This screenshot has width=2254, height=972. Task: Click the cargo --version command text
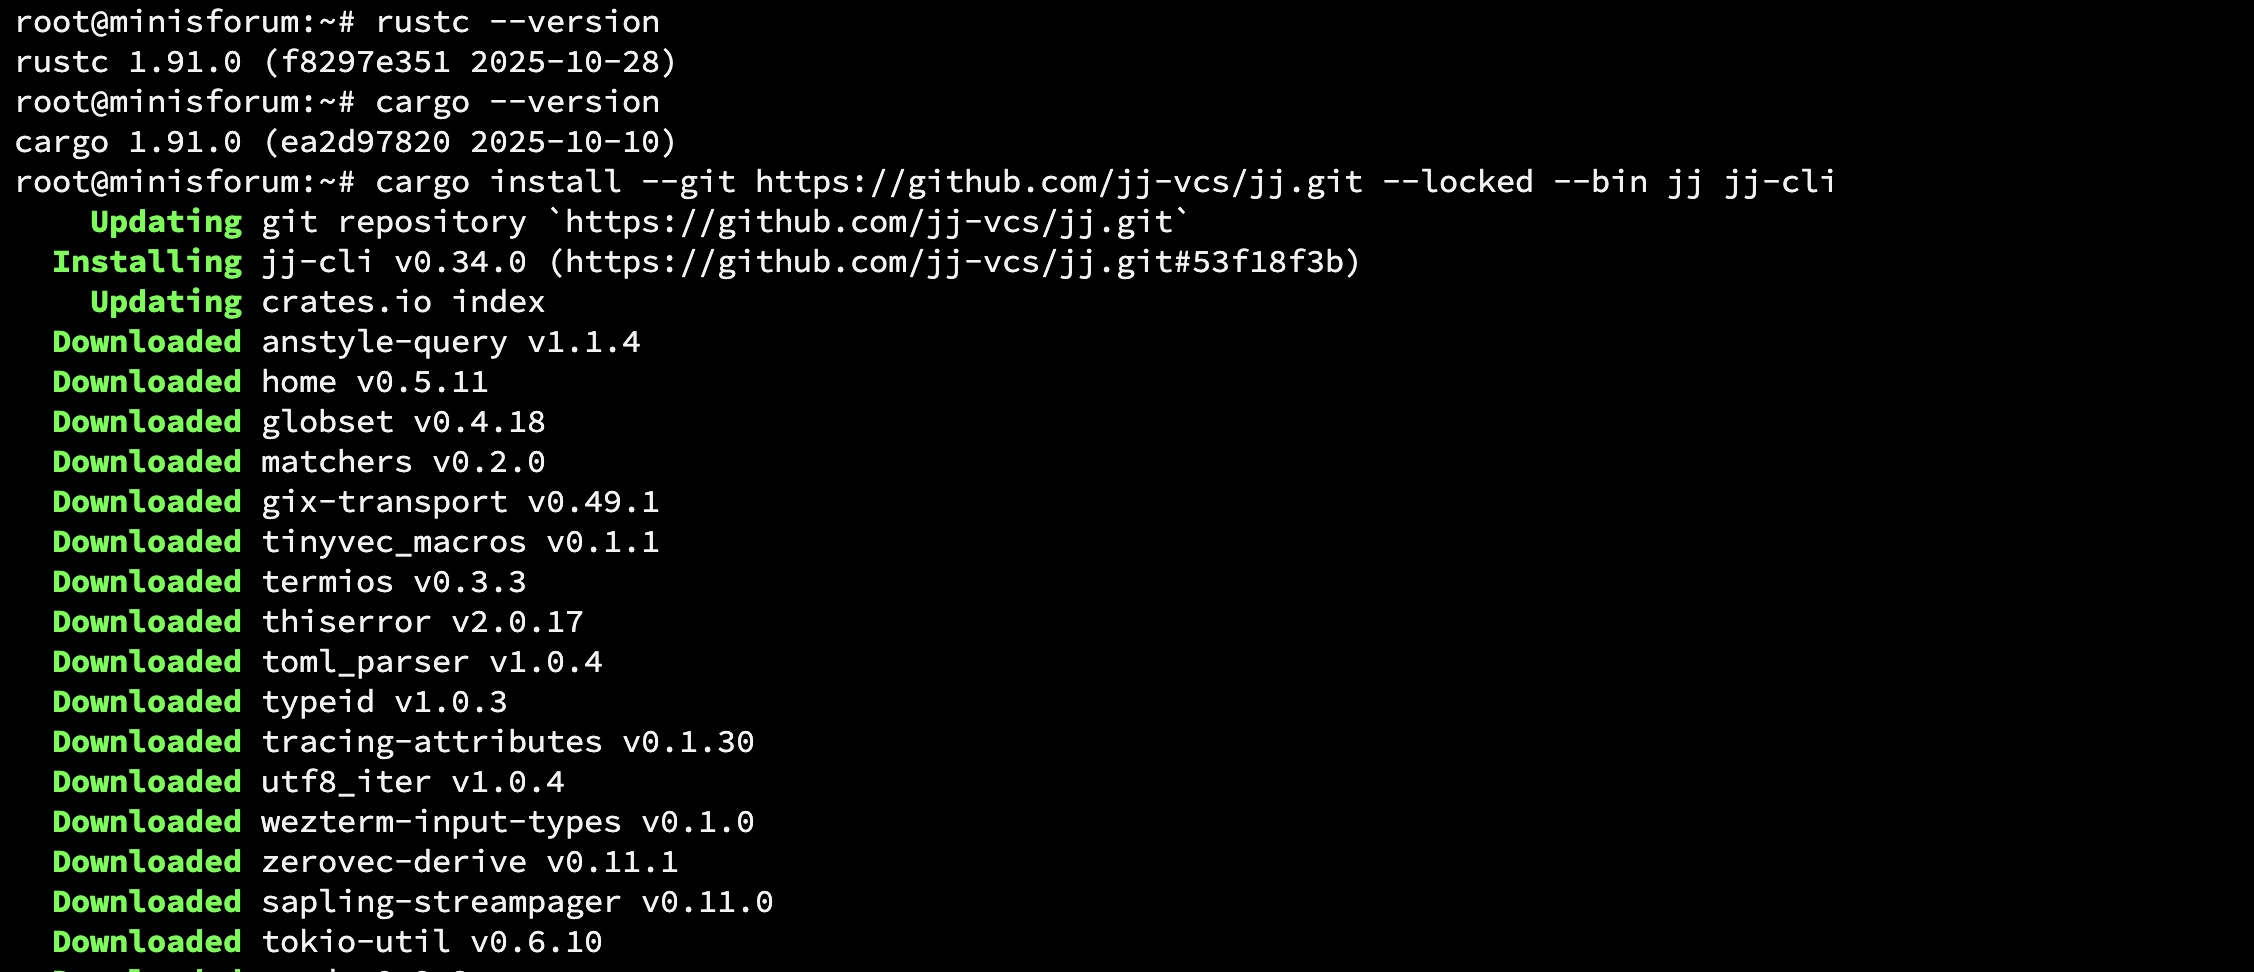click(x=517, y=102)
